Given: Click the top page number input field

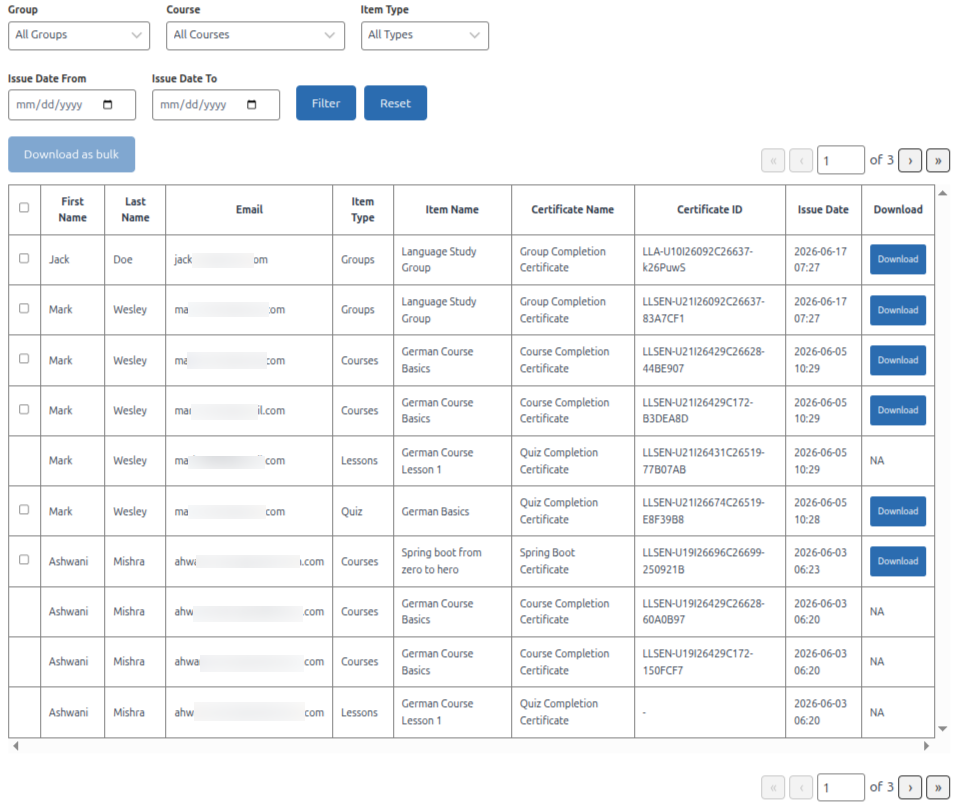Looking at the screenshot, I should pyautogui.click(x=841, y=161).
